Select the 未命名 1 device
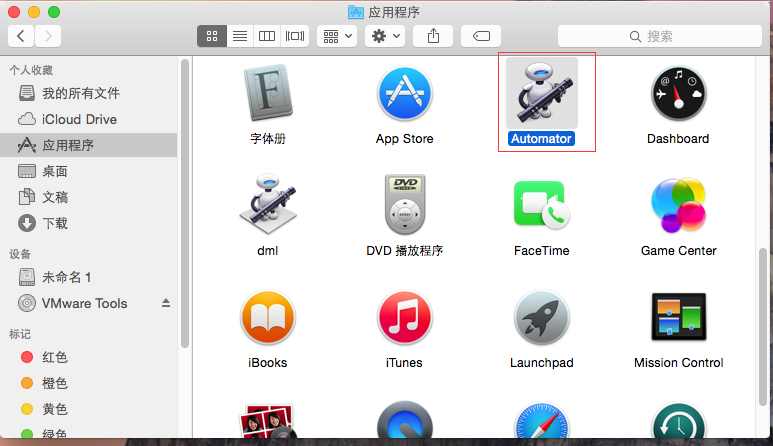This screenshot has height=446, width=773. [x=89, y=277]
